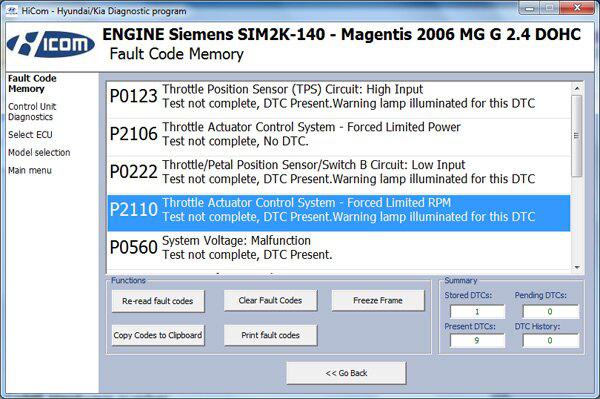Click the Go Back button
The image size is (600, 399).
346,373
